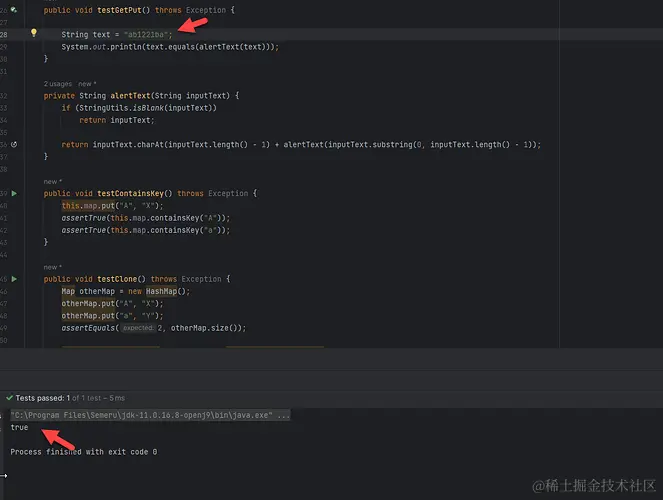Click the run-test gutter icon beside testGetPut

point(14,10)
